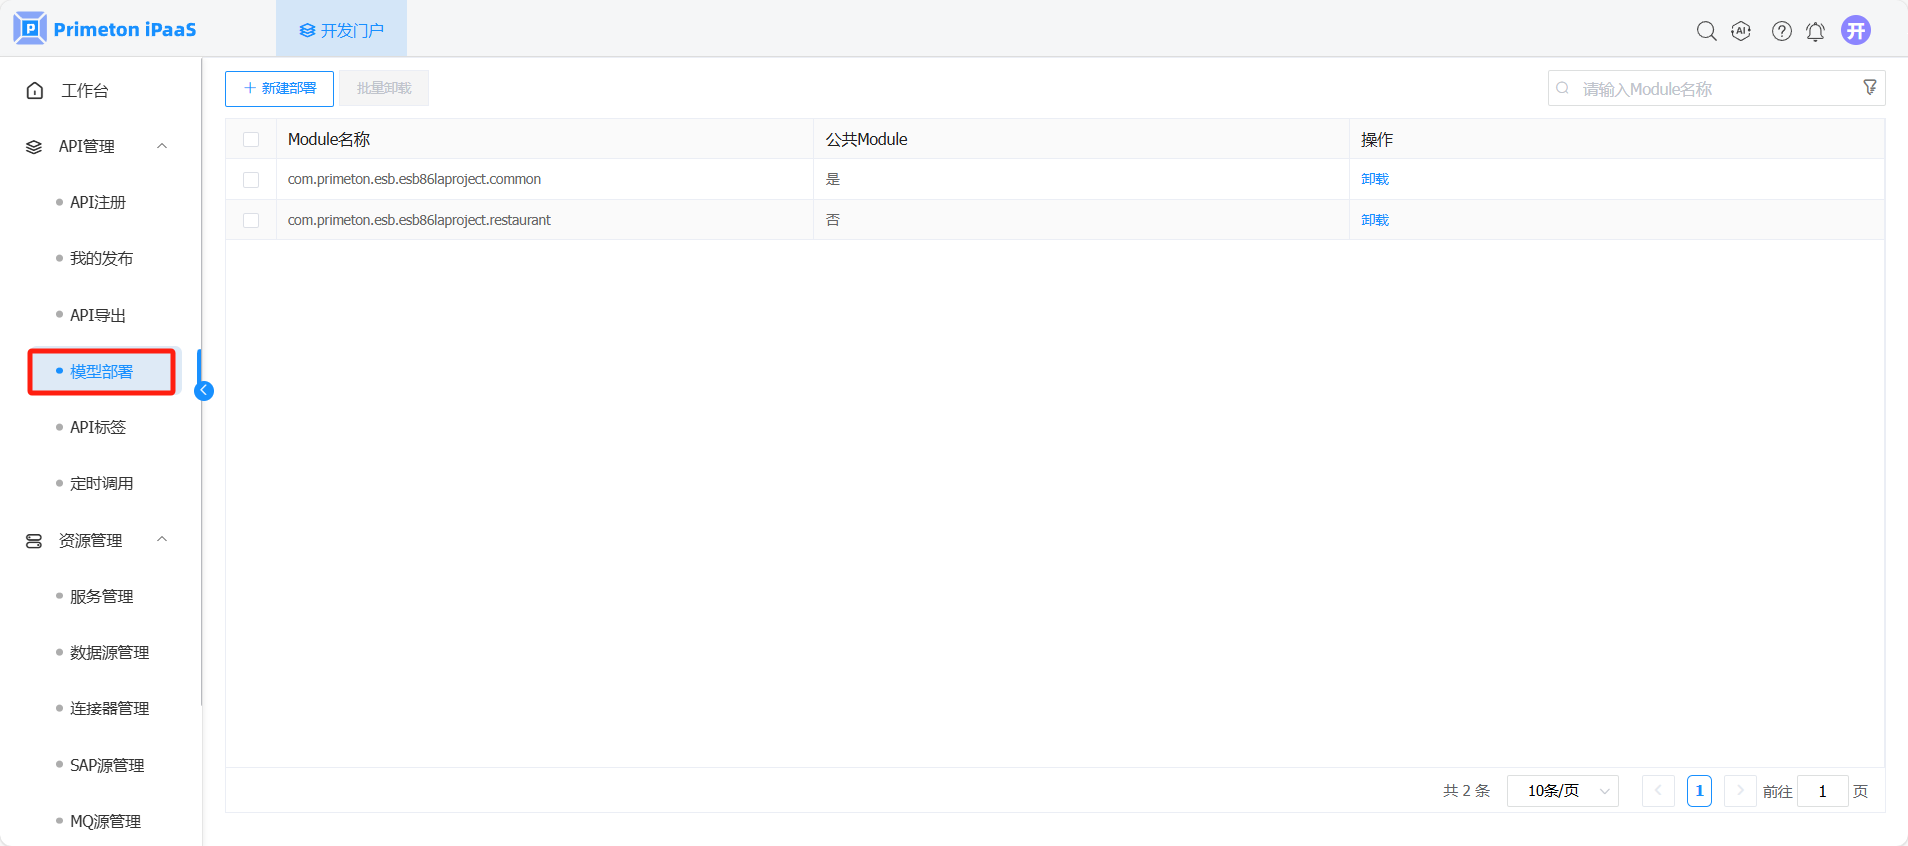Select API注册 in the sidebar

[98, 202]
